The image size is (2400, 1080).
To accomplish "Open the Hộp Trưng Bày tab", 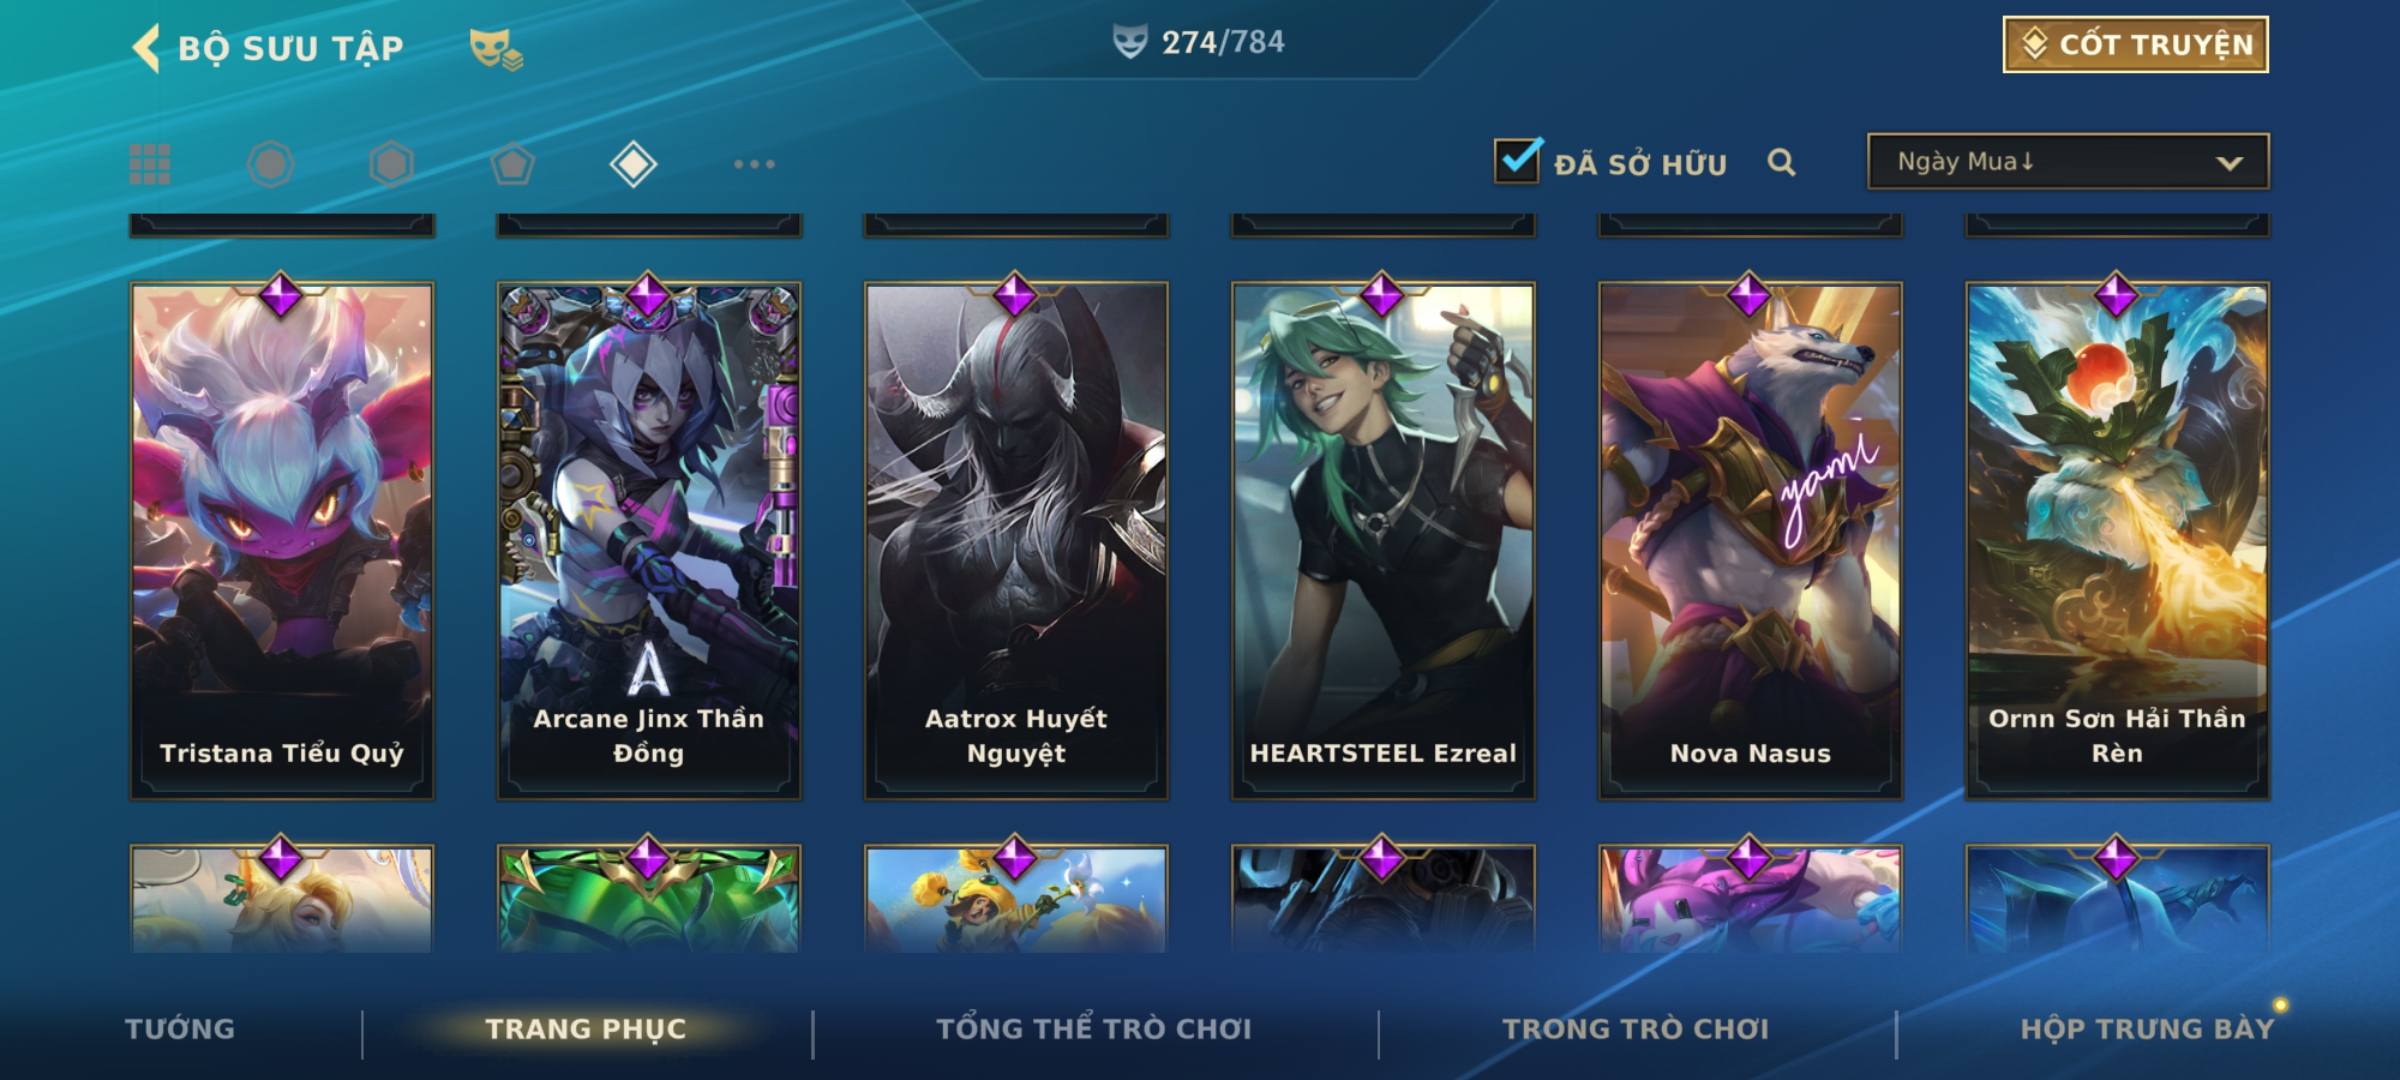I will pos(2147,1029).
